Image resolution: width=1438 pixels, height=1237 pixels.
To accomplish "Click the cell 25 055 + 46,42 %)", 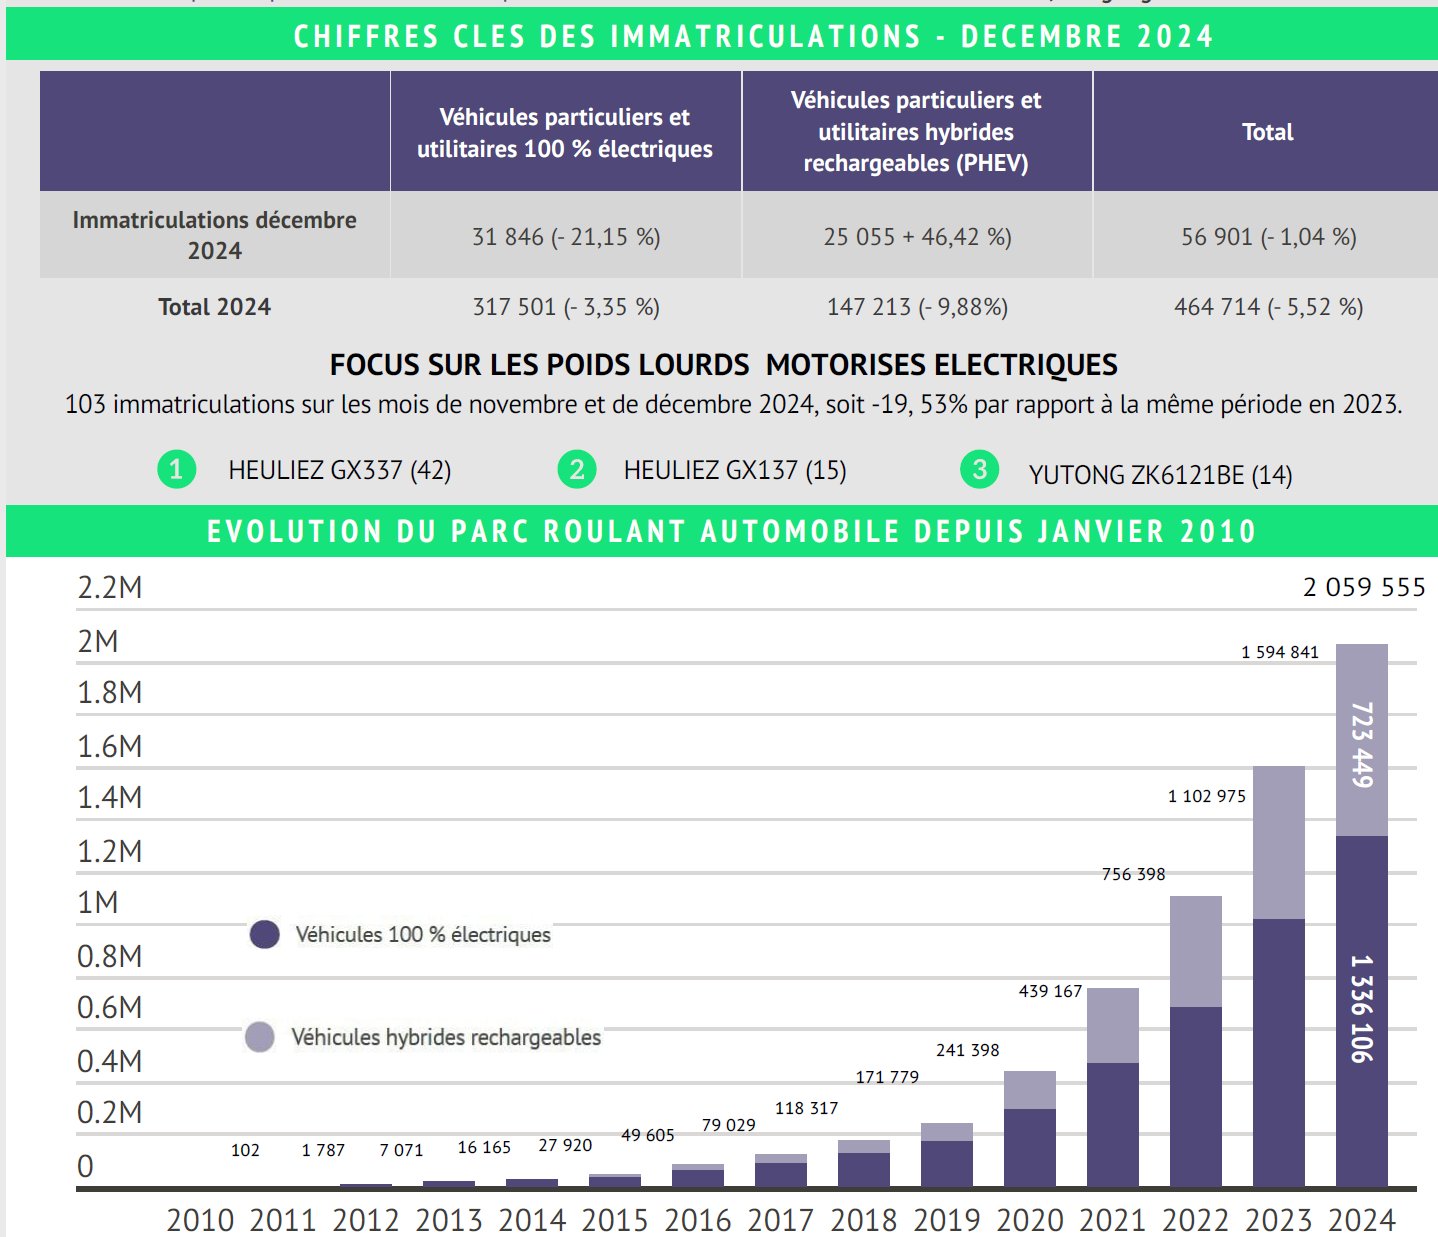I will (x=917, y=237).
